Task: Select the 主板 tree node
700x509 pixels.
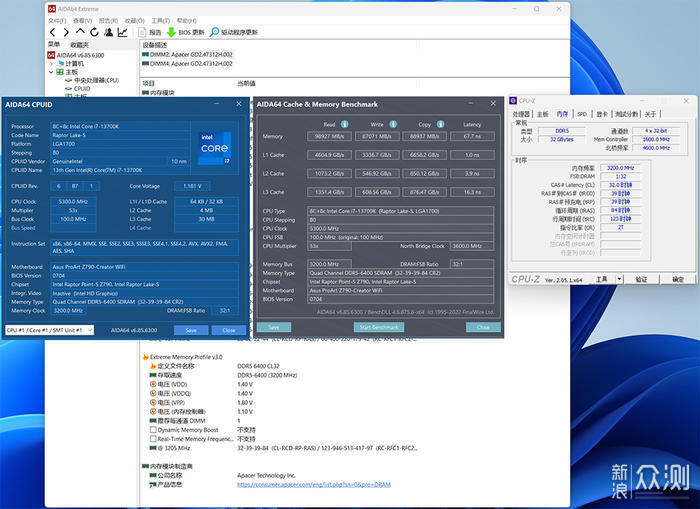Action: 67,72
